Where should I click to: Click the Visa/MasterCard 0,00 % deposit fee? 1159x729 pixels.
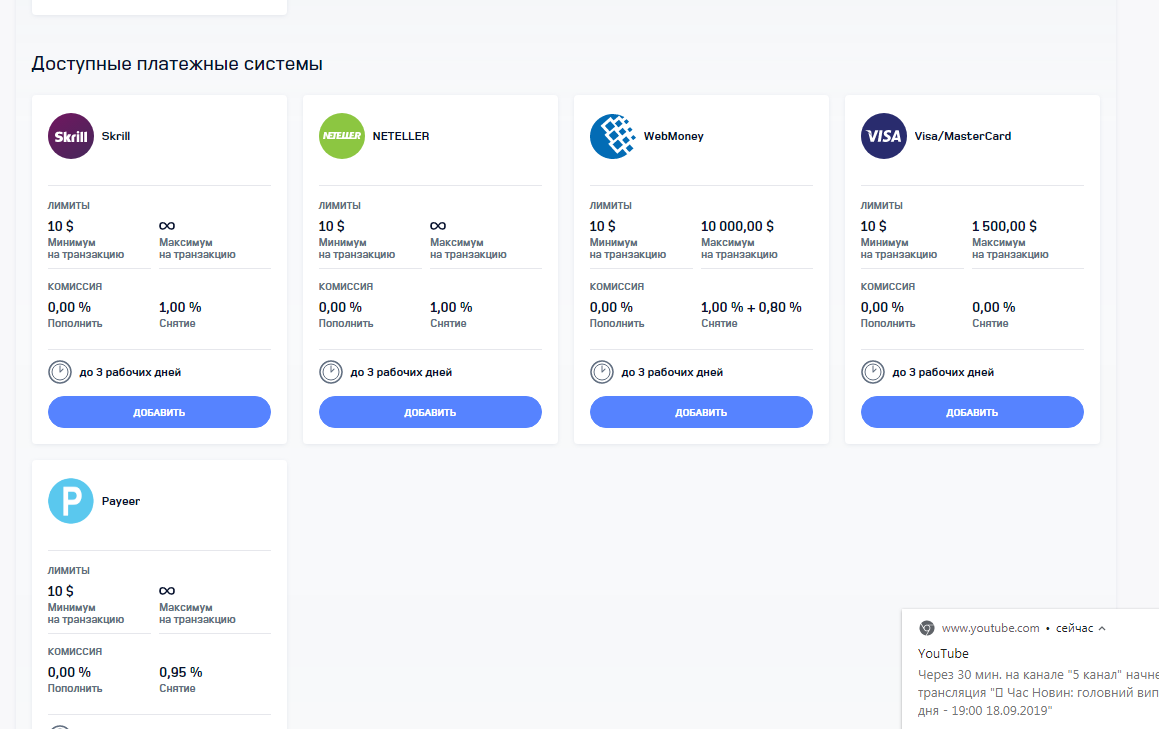(x=882, y=307)
